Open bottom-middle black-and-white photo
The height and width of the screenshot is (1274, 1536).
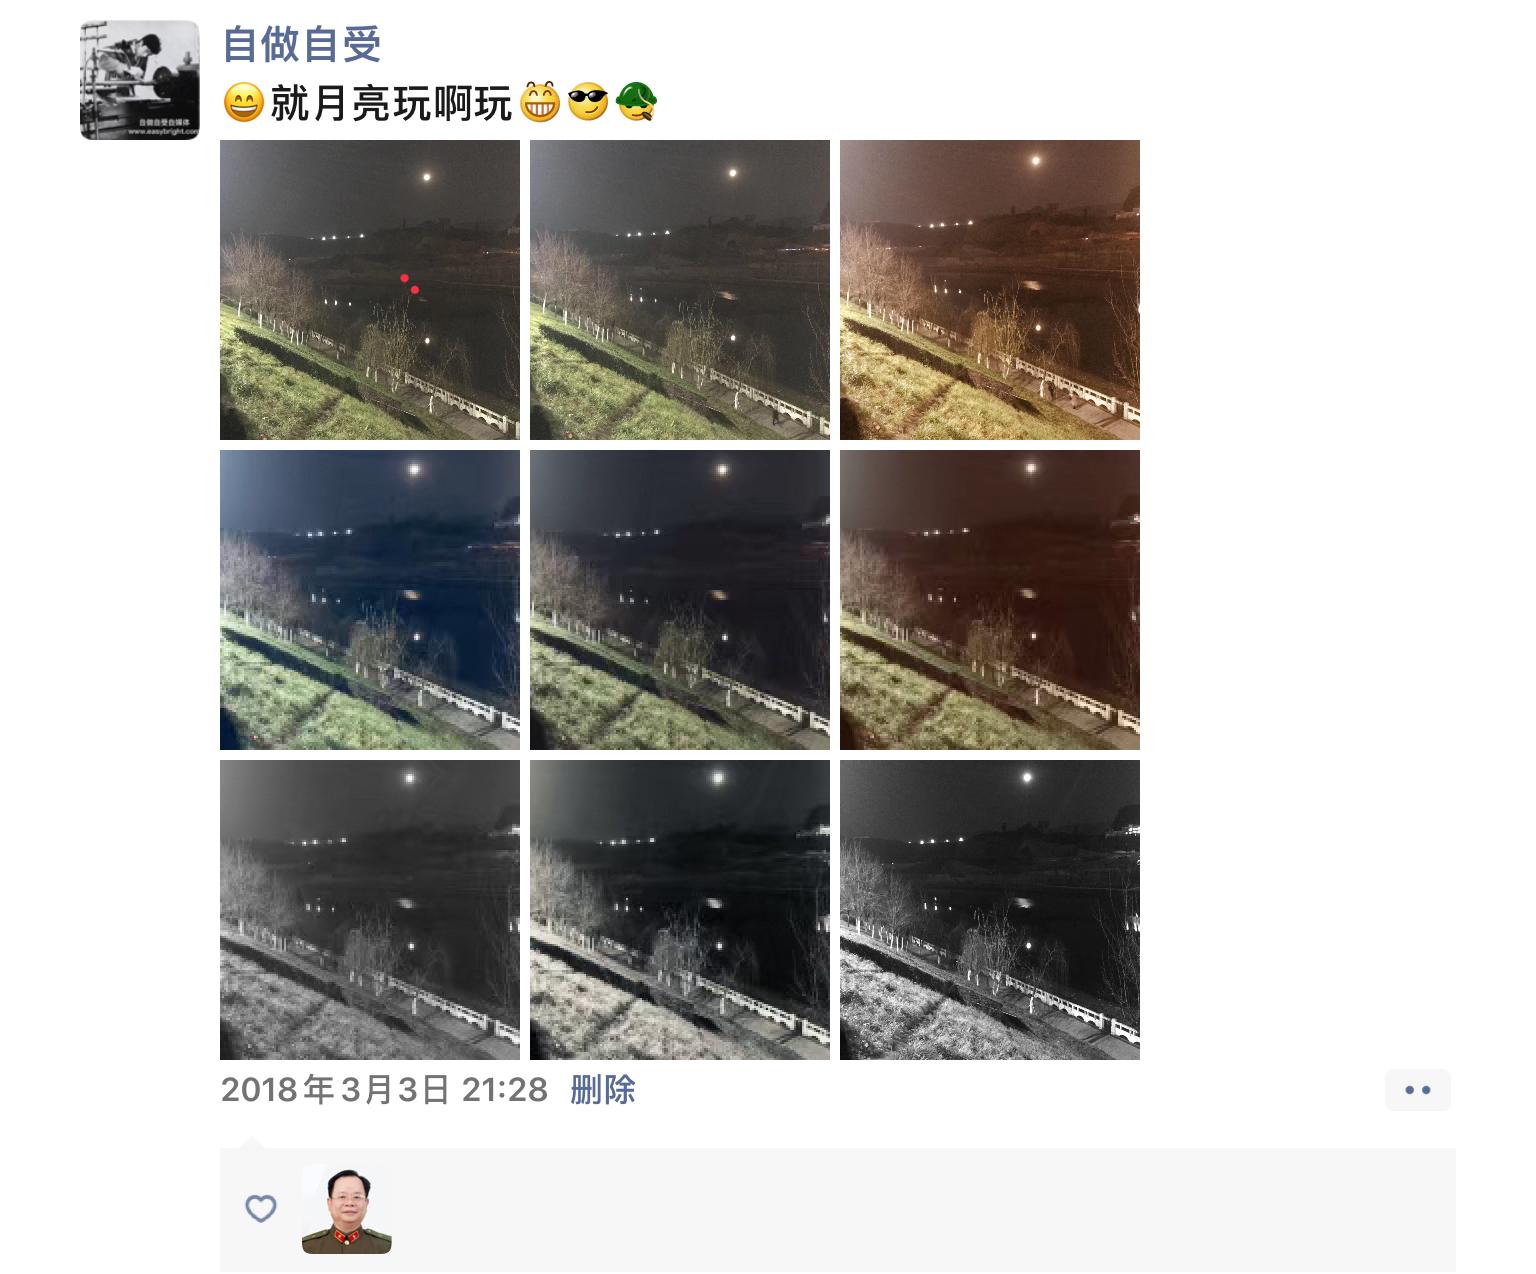point(680,910)
